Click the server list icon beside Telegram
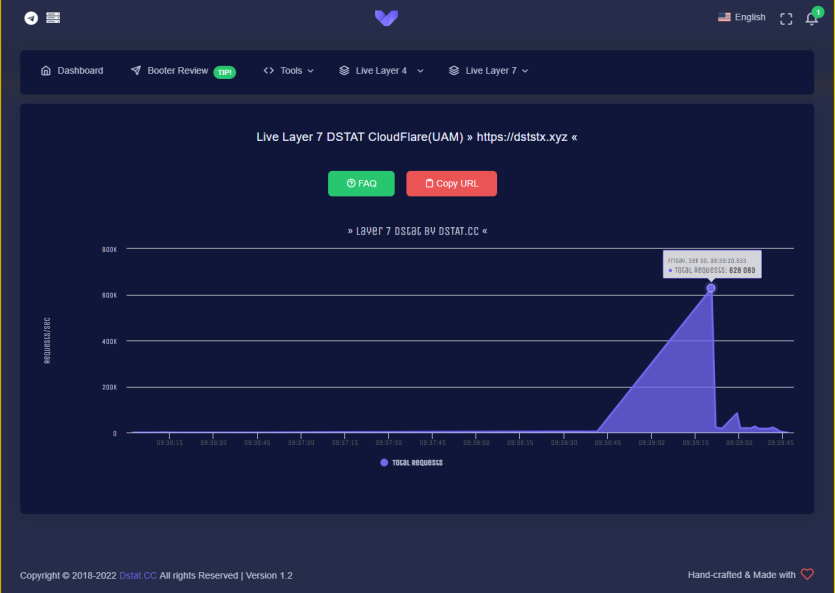Screen dimensions: 835x593 (52, 17)
